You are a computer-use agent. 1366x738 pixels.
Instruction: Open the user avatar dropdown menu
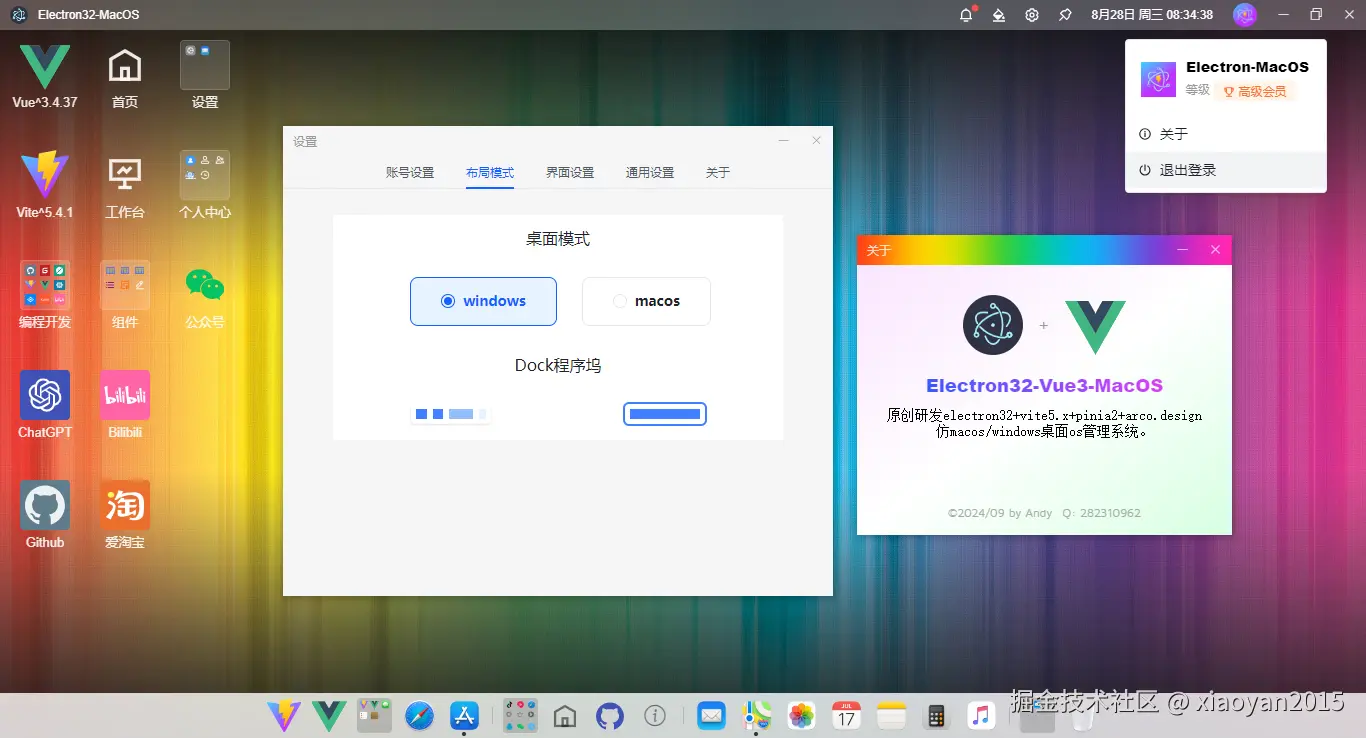coord(1243,14)
